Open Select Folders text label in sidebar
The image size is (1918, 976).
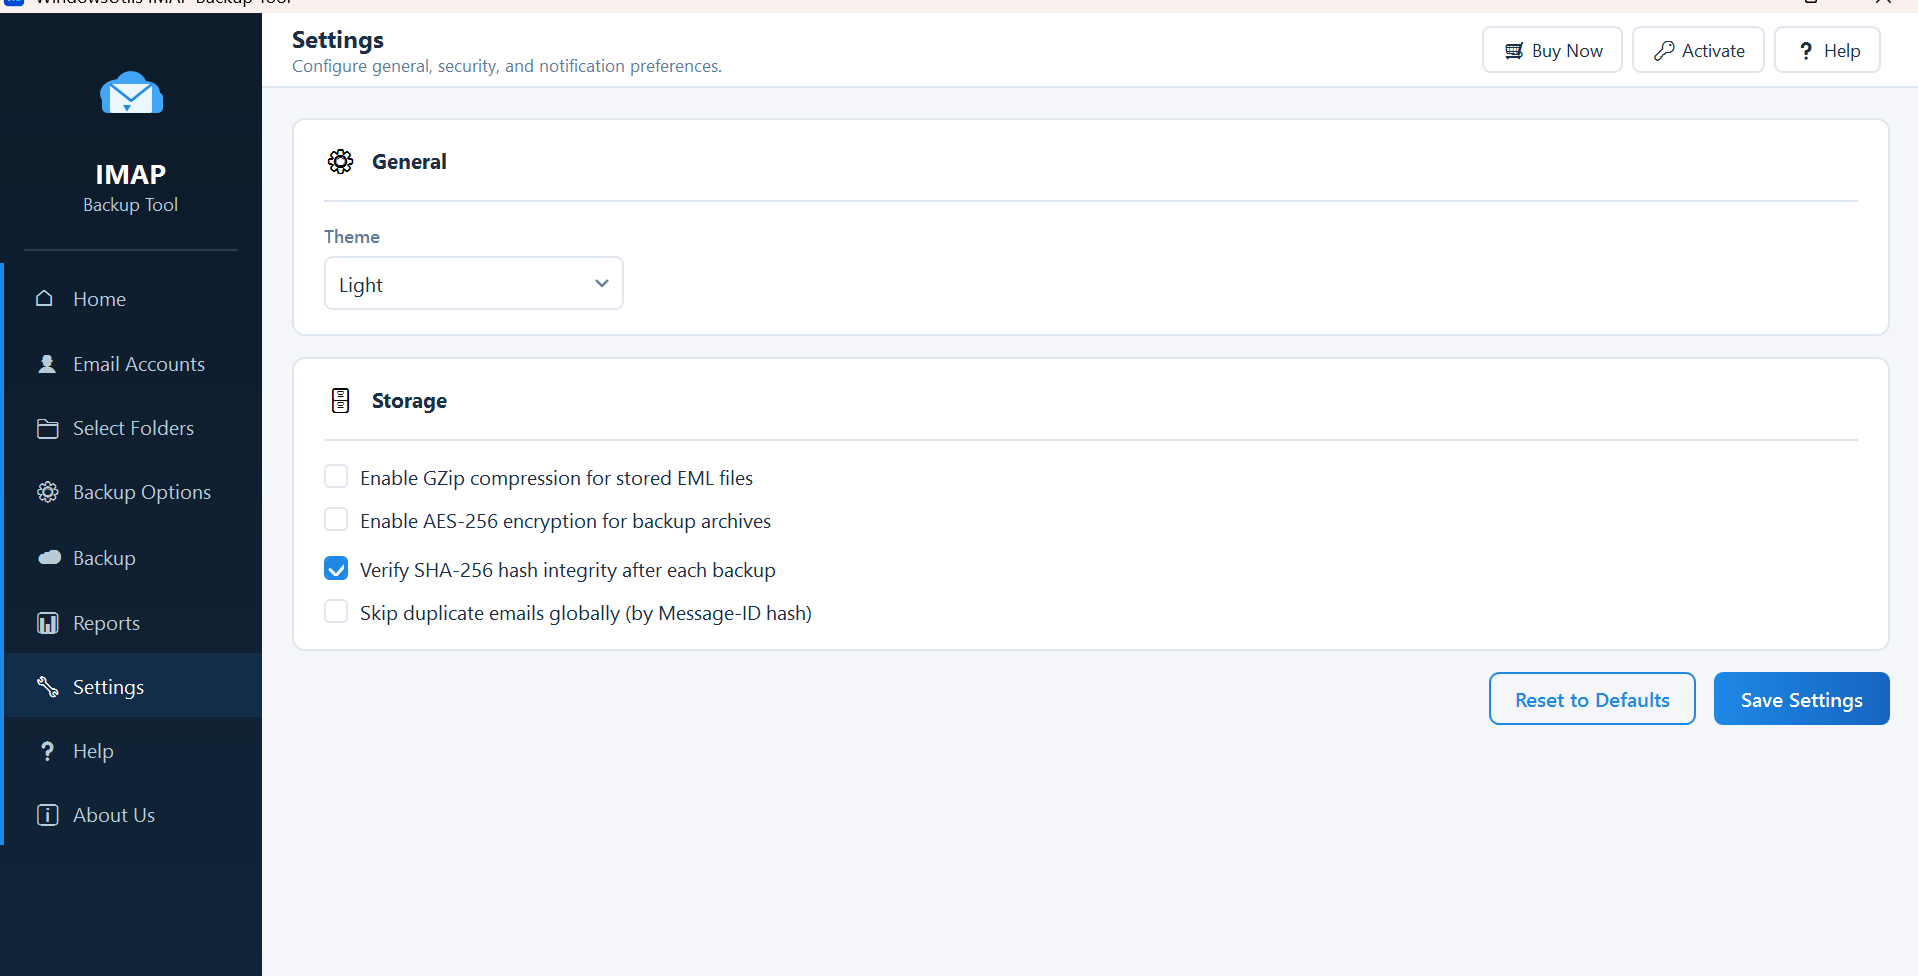point(133,428)
